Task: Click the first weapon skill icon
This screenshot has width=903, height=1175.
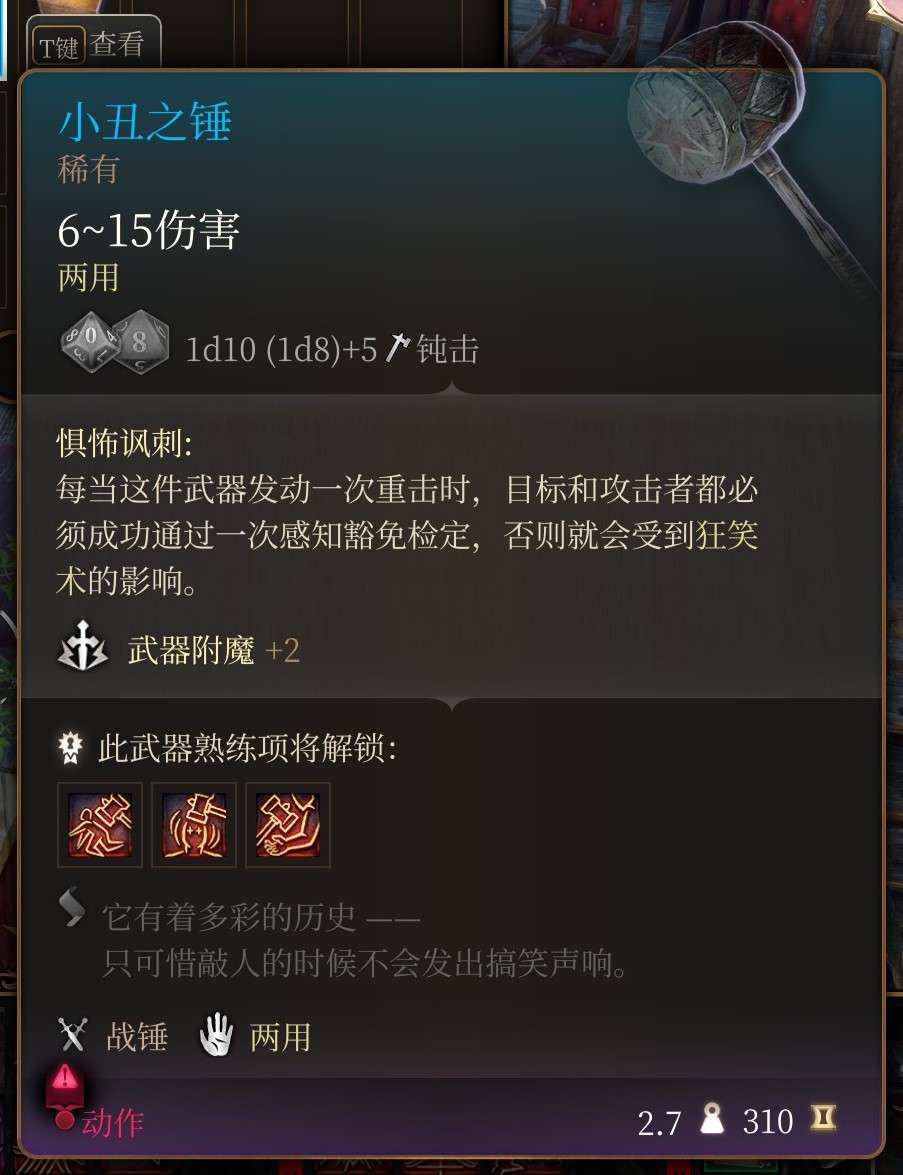Action: tap(100, 825)
